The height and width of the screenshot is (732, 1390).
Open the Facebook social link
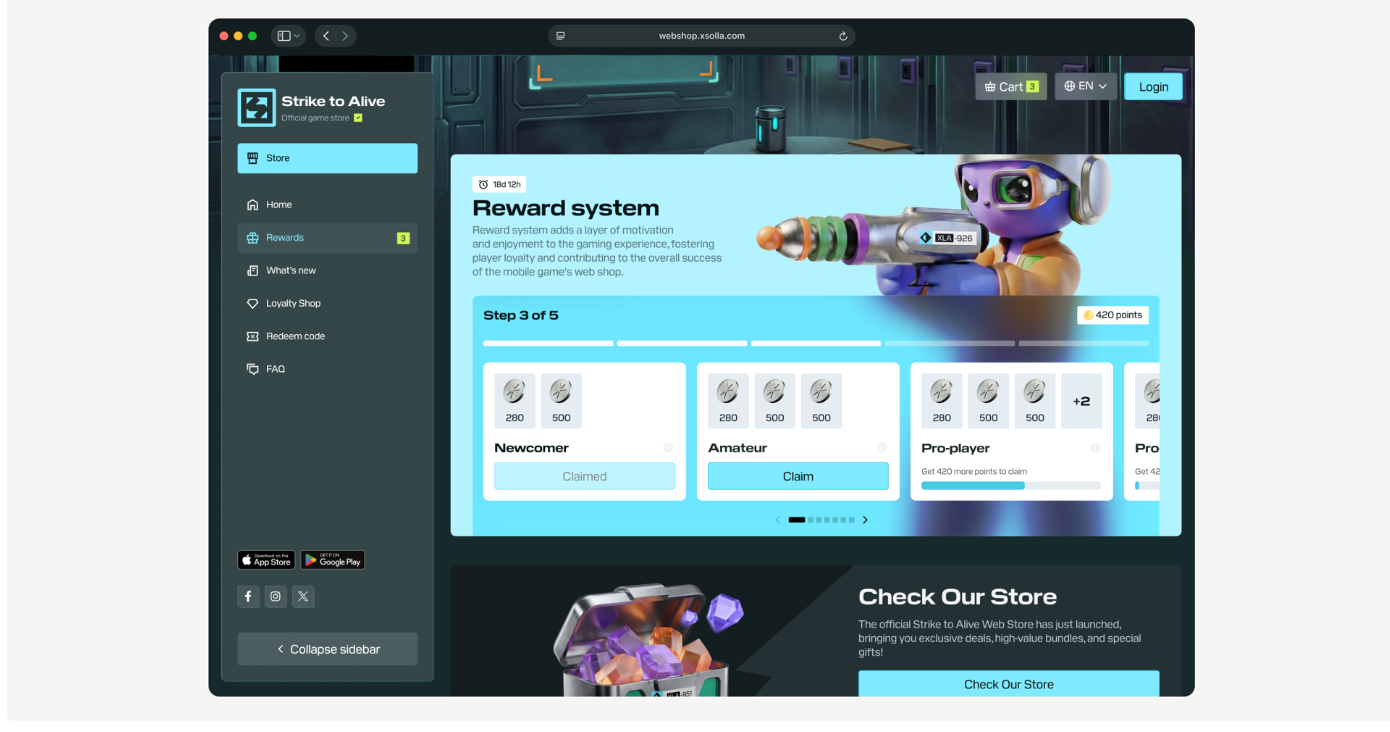pyautogui.click(x=248, y=597)
